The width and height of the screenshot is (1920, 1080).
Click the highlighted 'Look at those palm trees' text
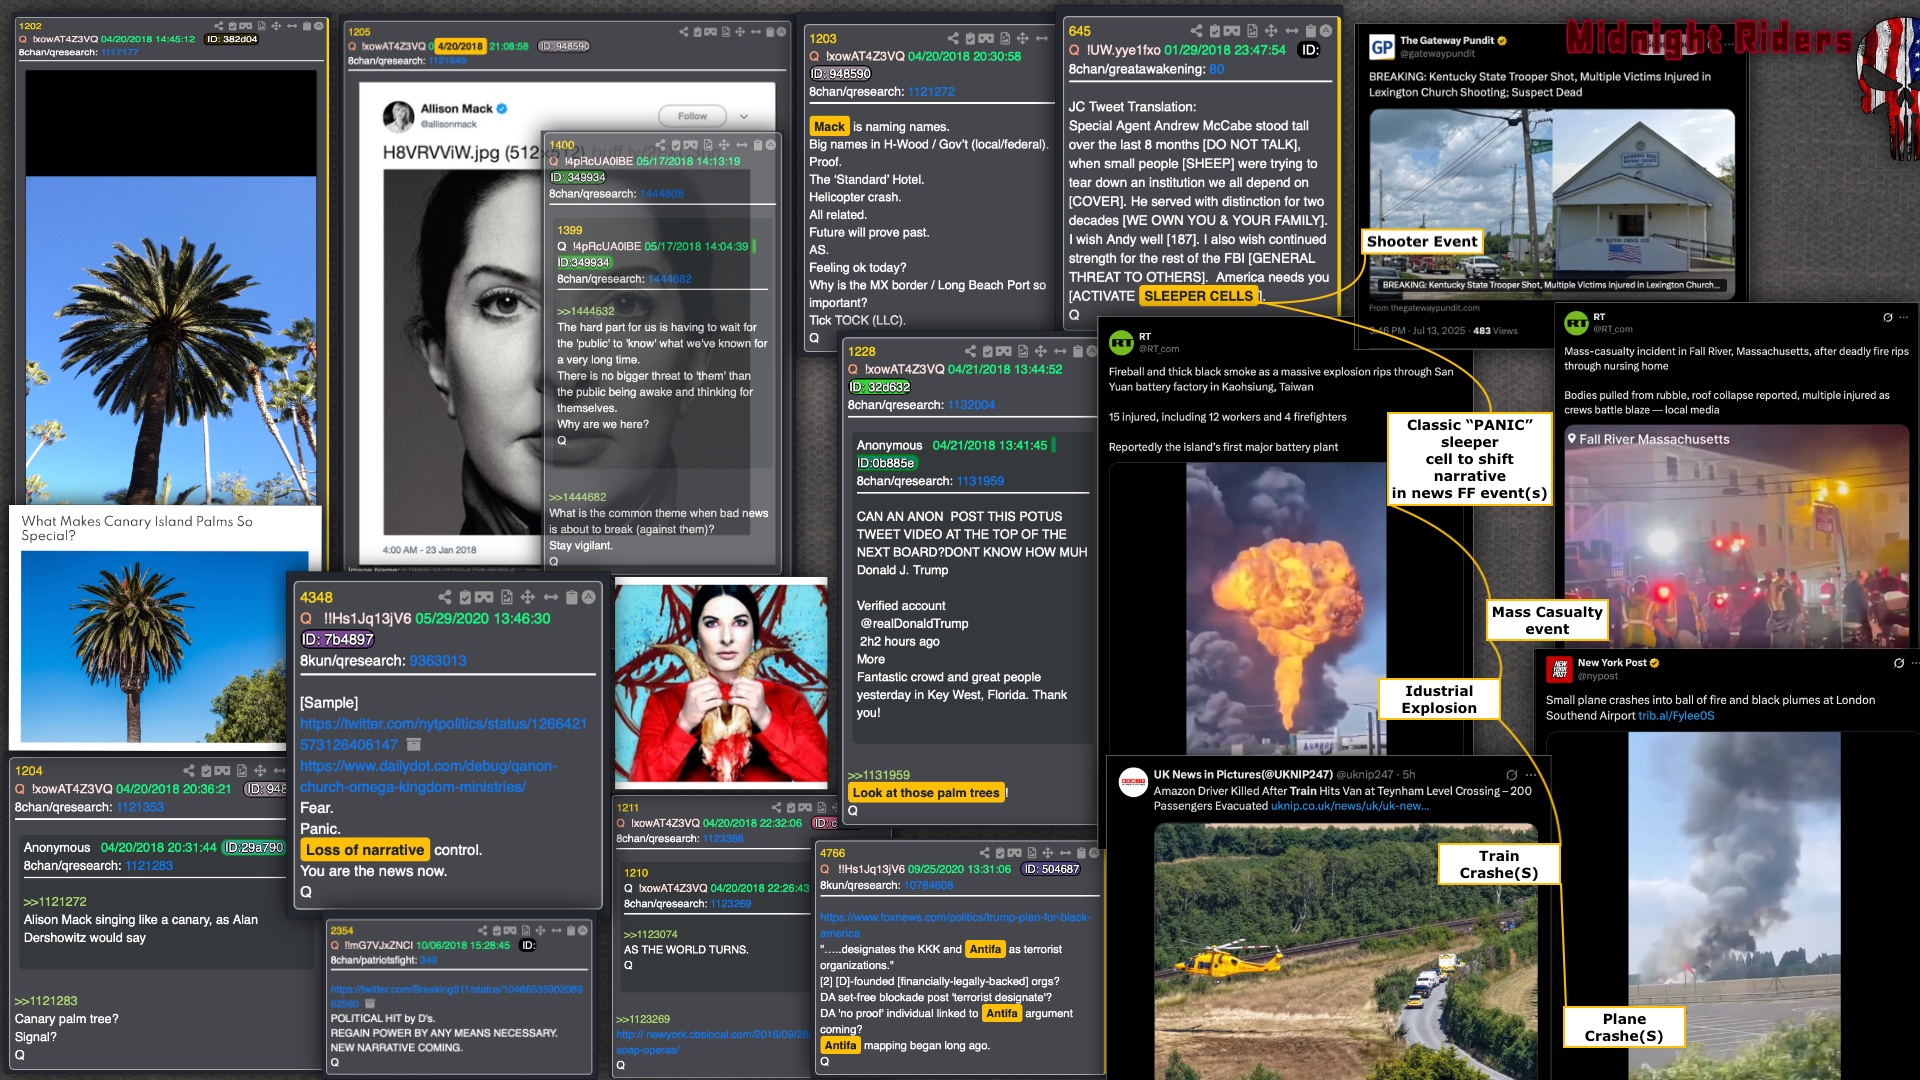click(x=926, y=793)
